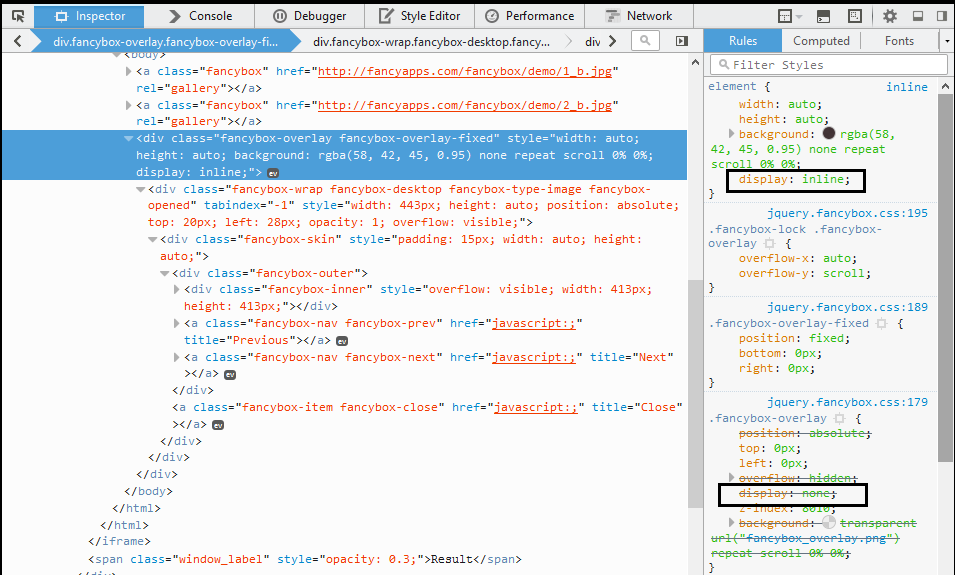Open the 1_b.jpg demo image link
Image resolution: width=955 pixels, height=575 pixels.
(465, 71)
